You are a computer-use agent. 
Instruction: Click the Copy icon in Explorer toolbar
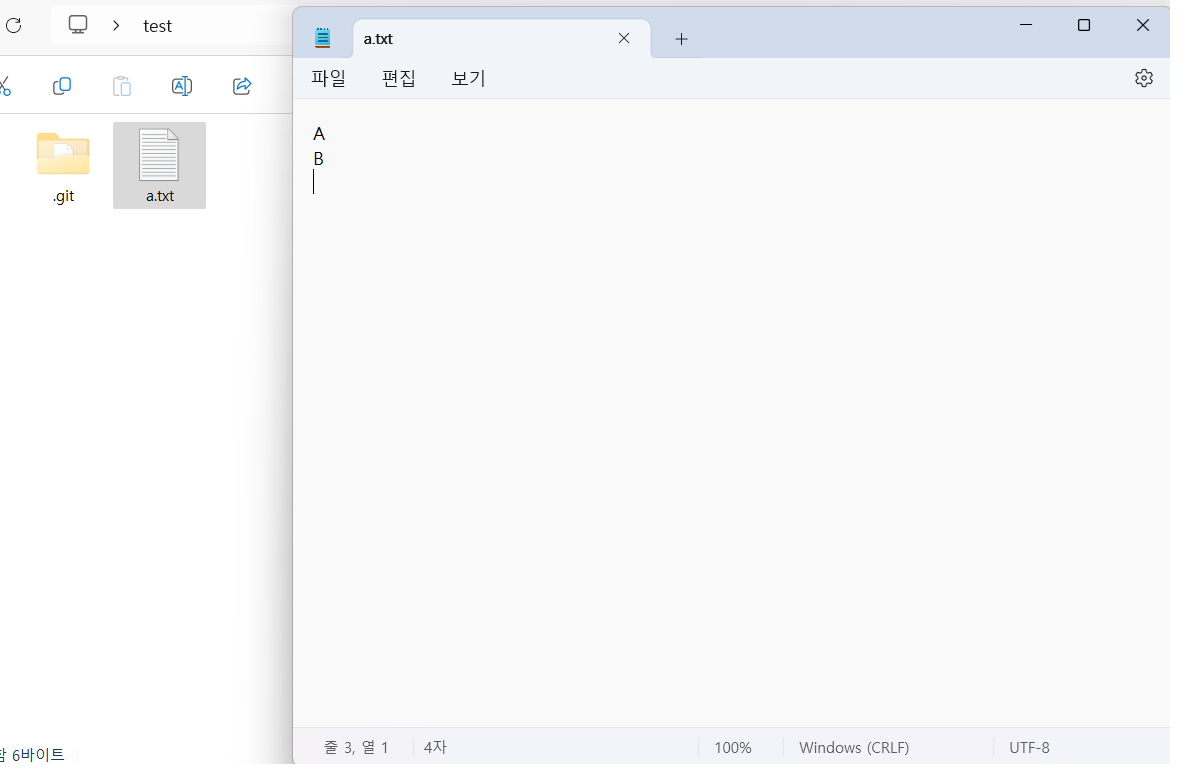coord(62,86)
